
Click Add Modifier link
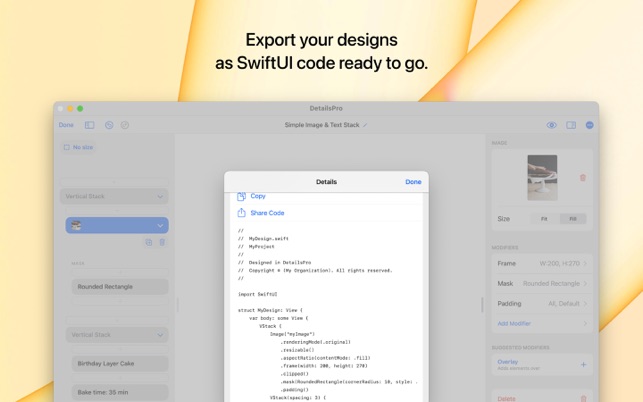(514, 324)
